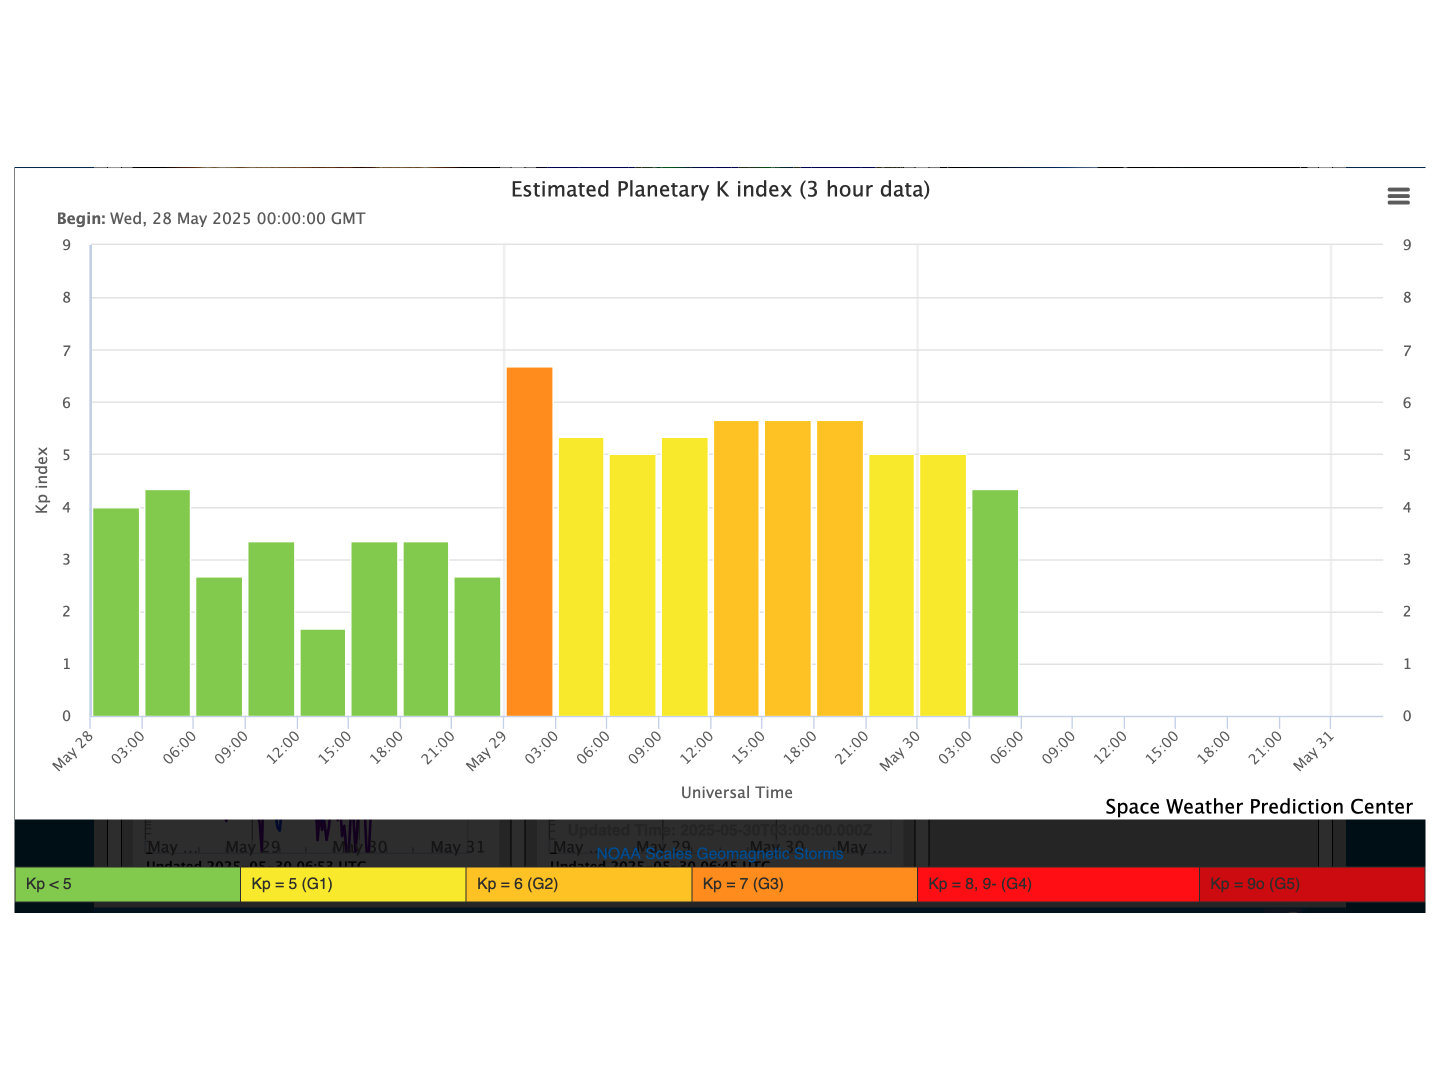Open the 'NOAA Scales Geomagnetic Storms' link
1440x1080 pixels.
(x=720, y=854)
